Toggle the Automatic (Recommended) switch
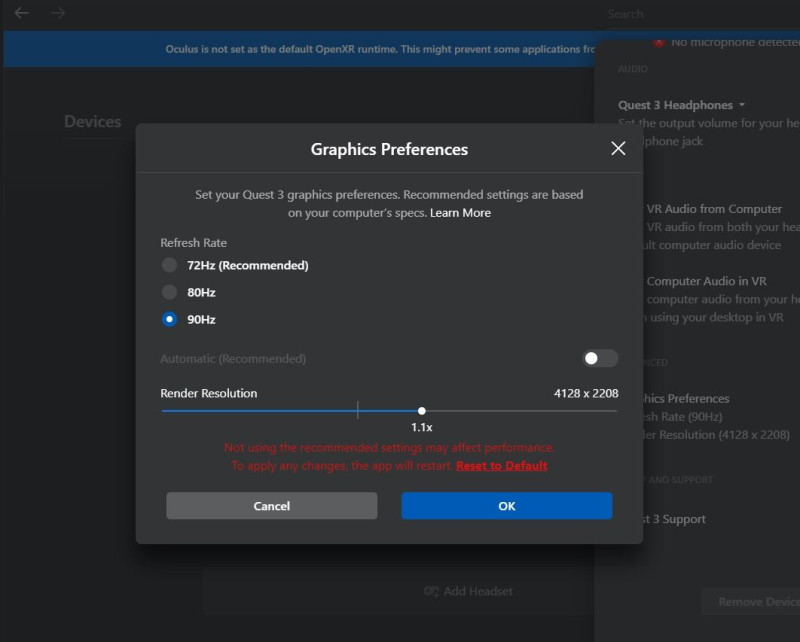The image size is (800, 642). click(x=600, y=358)
